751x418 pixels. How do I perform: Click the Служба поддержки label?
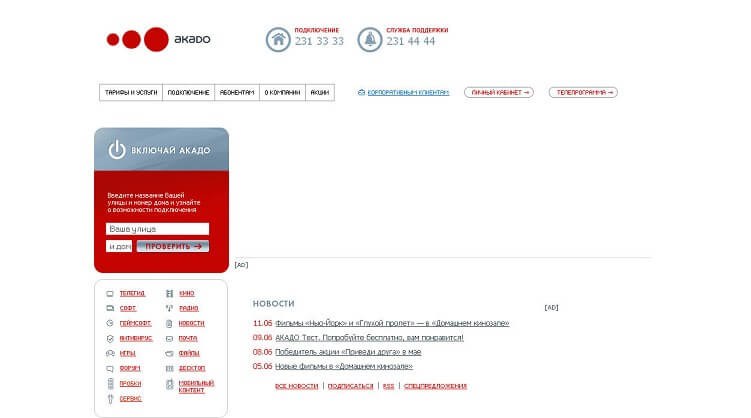417,30
